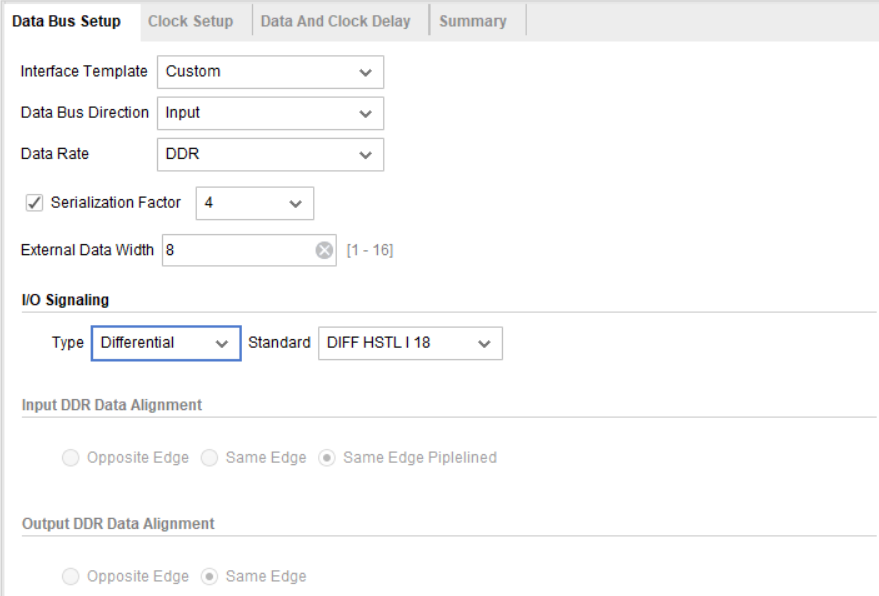
Task: Select Same Edge for Input DDR alignment
Action: pyautogui.click(x=210, y=458)
